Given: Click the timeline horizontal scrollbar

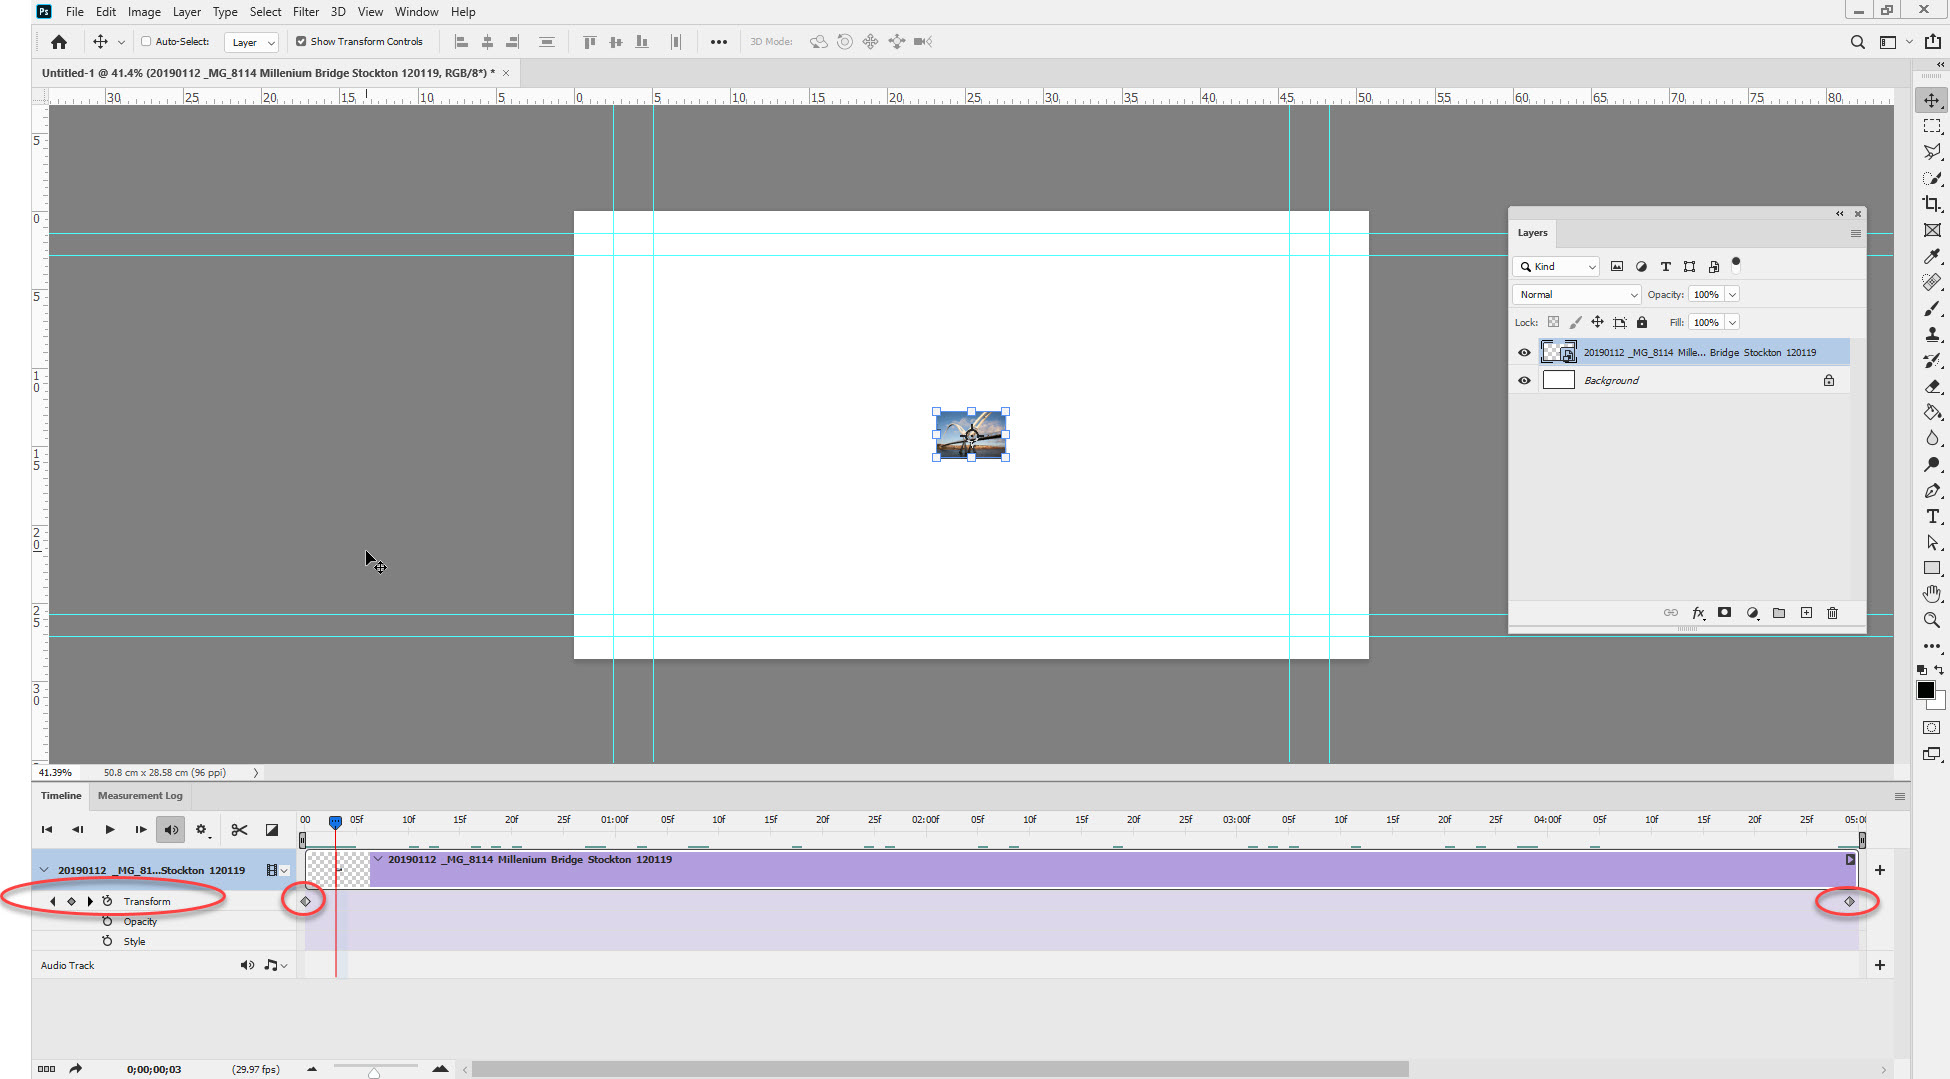Looking at the screenshot, I should tap(940, 1070).
